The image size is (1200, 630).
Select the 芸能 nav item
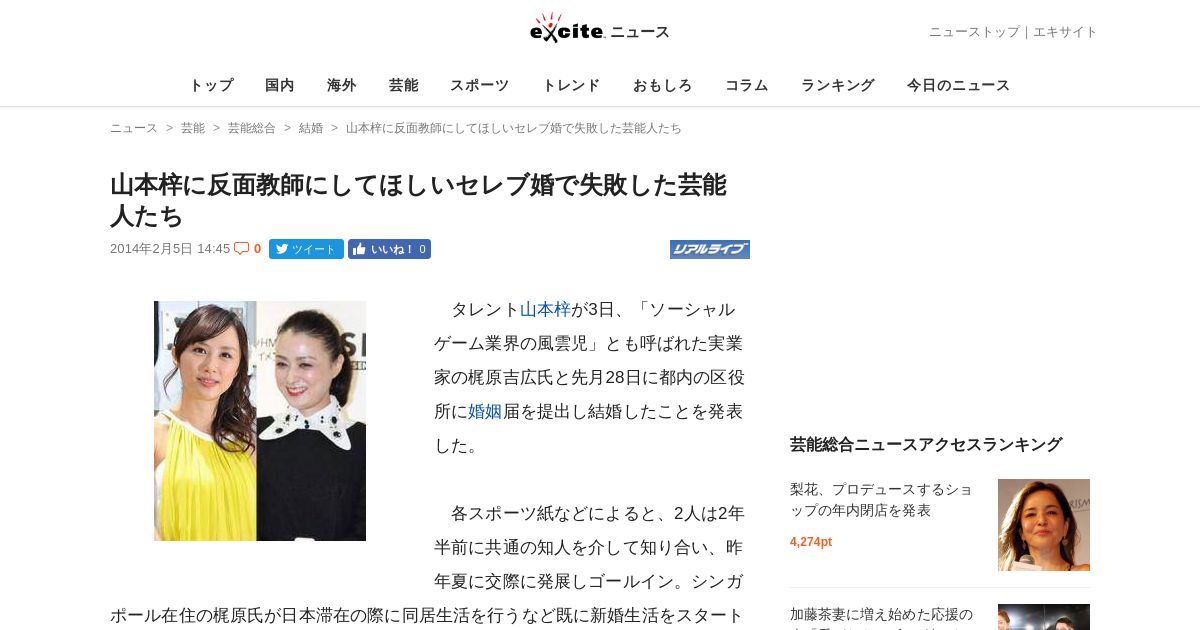(404, 85)
